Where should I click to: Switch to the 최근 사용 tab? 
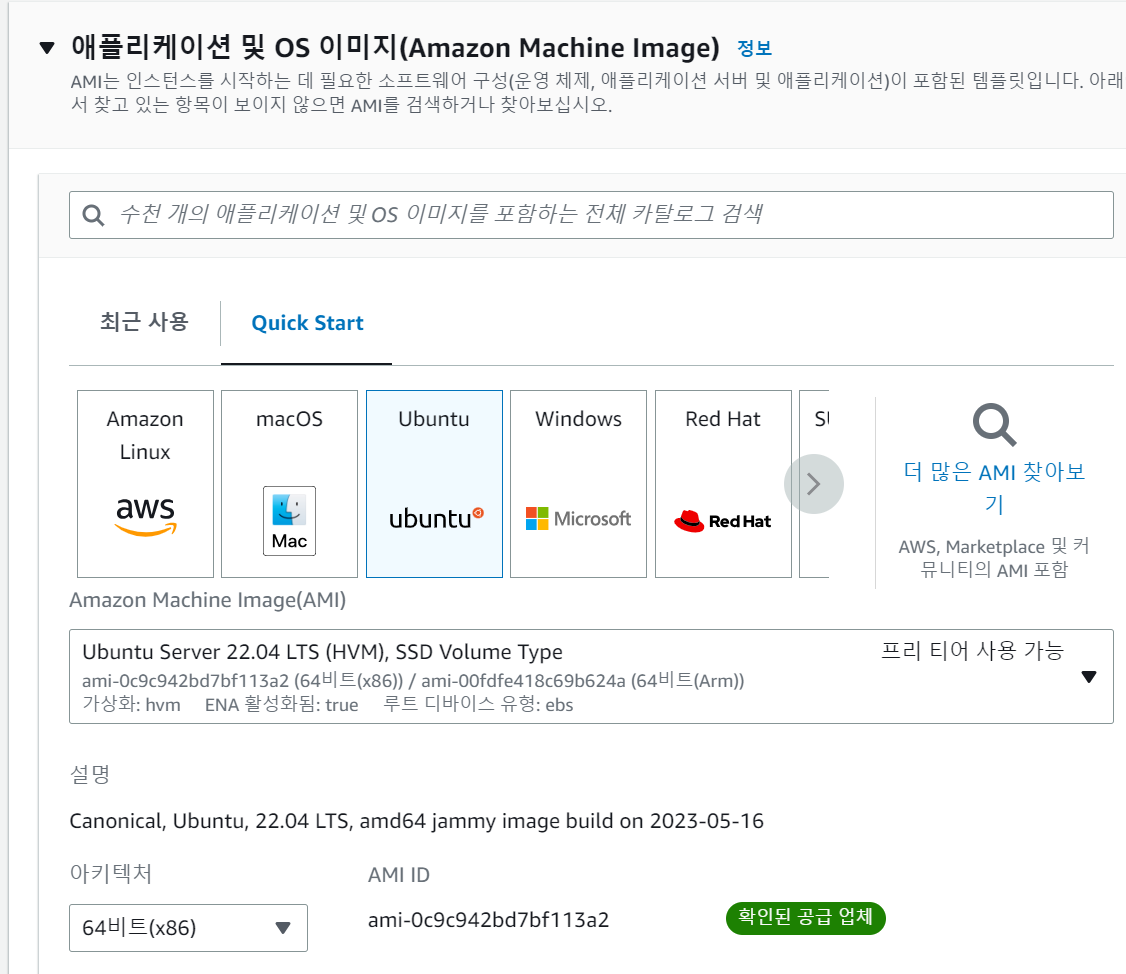click(x=144, y=322)
